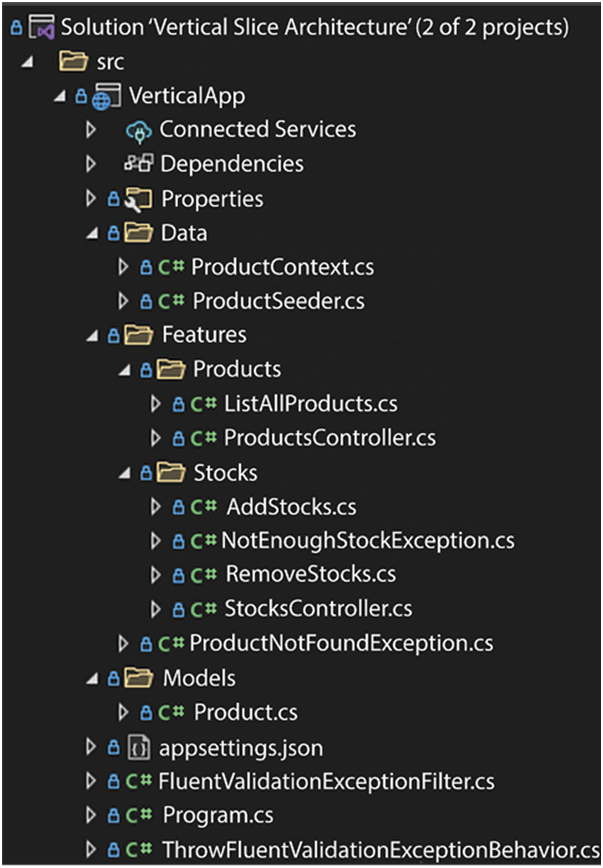Select ProductNotFoundException.cs file
This screenshot has height=868, width=603.
(341, 643)
